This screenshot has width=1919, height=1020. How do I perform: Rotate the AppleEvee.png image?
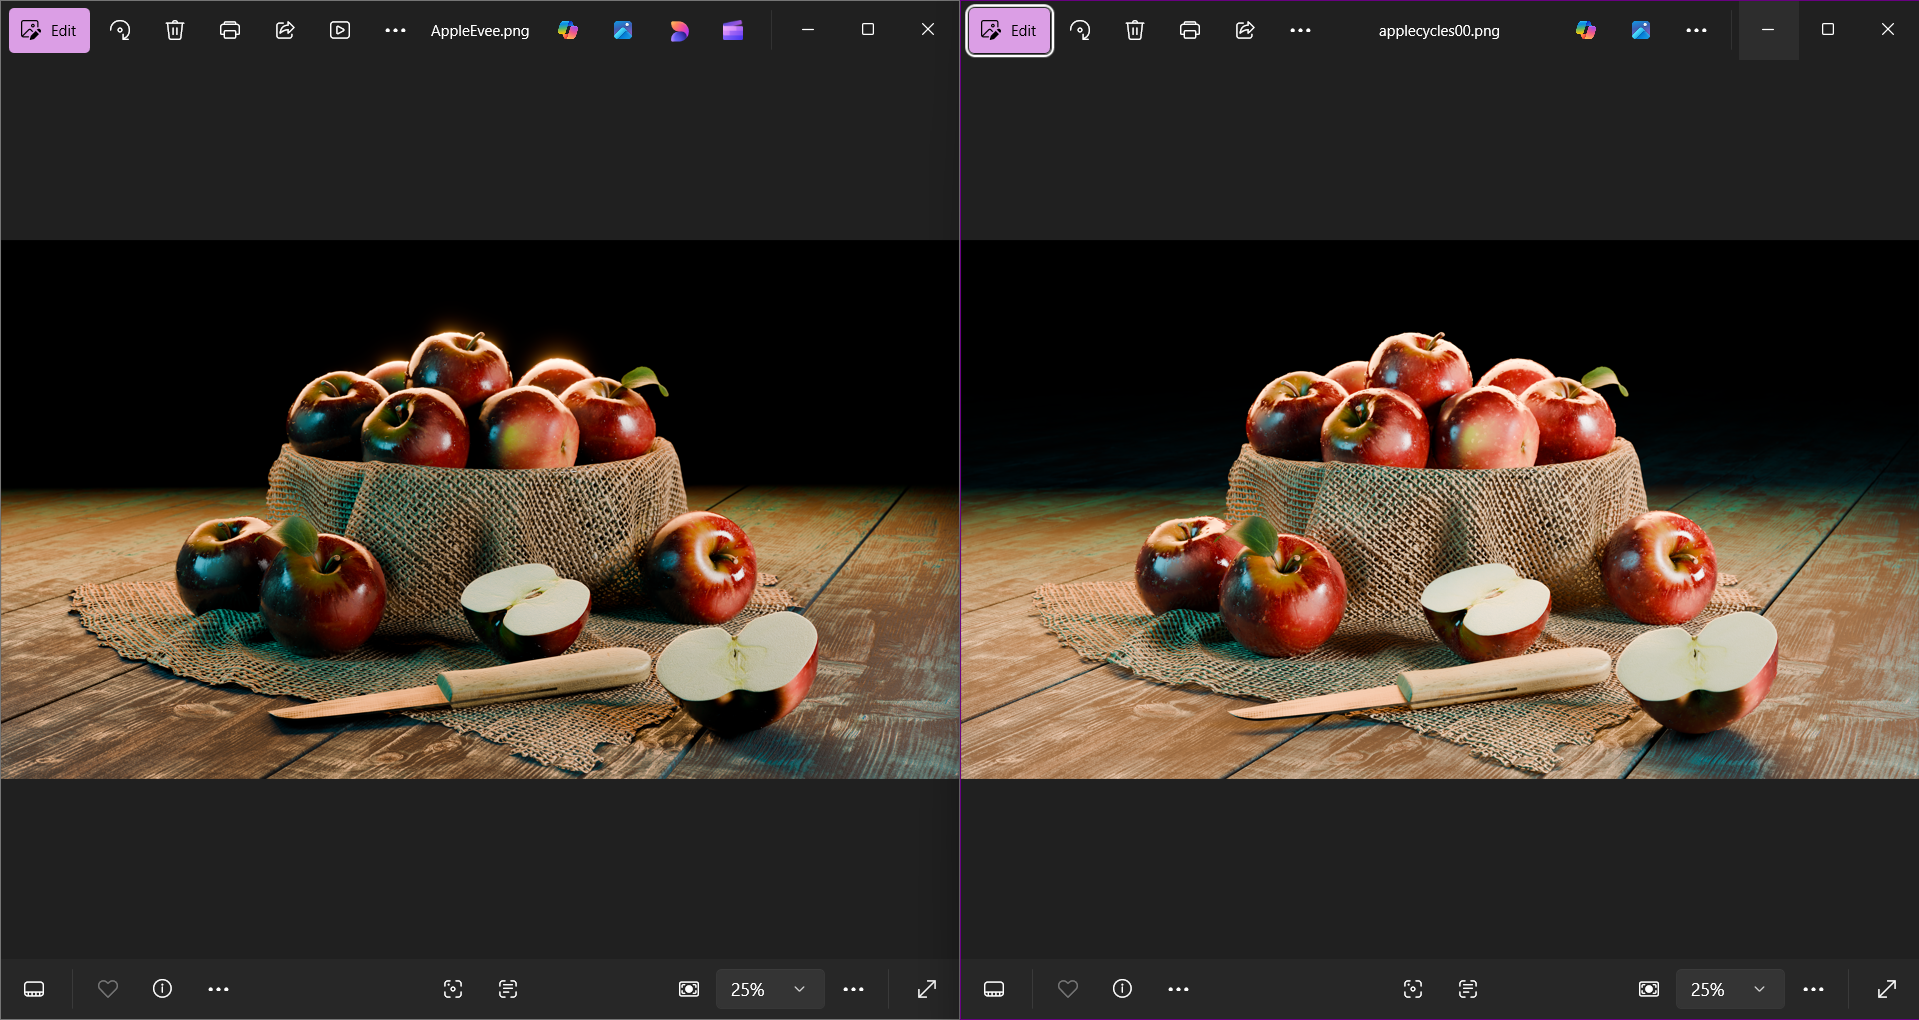120,30
